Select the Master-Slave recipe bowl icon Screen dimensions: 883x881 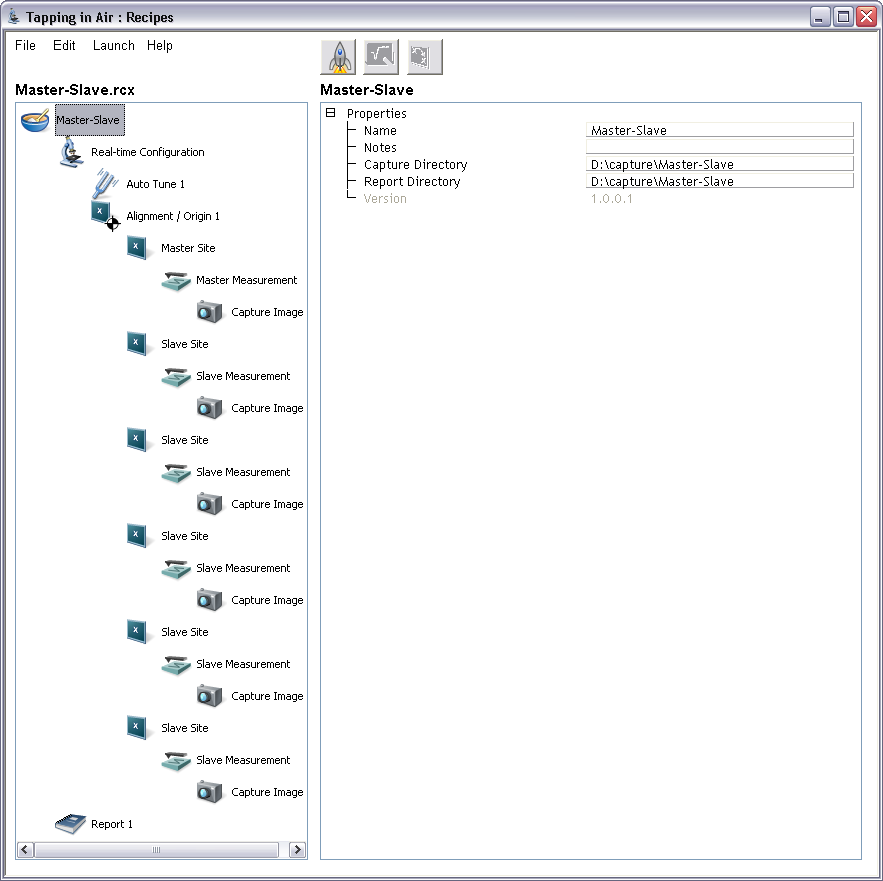coord(35,120)
